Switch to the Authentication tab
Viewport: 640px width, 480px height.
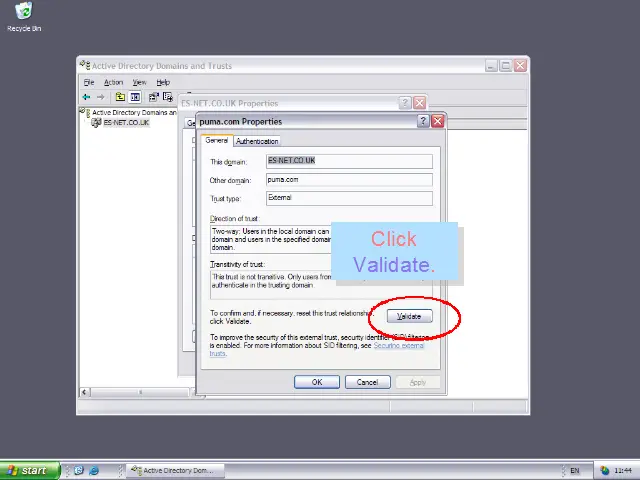(x=257, y=141)
